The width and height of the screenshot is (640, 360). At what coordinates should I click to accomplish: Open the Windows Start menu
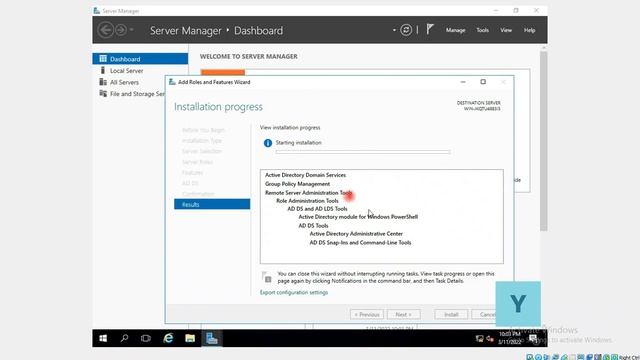point(103,338)
